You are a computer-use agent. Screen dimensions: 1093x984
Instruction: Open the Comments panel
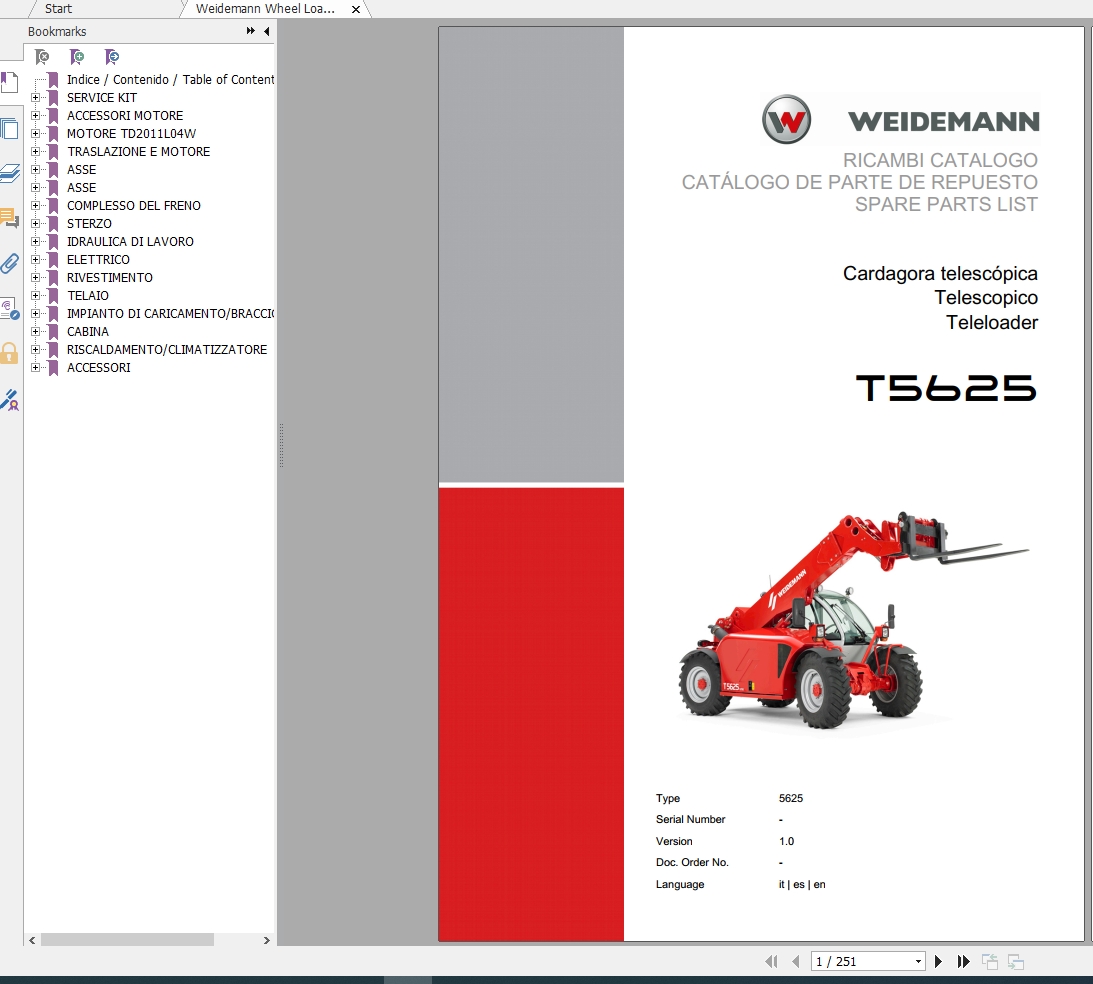10,218
